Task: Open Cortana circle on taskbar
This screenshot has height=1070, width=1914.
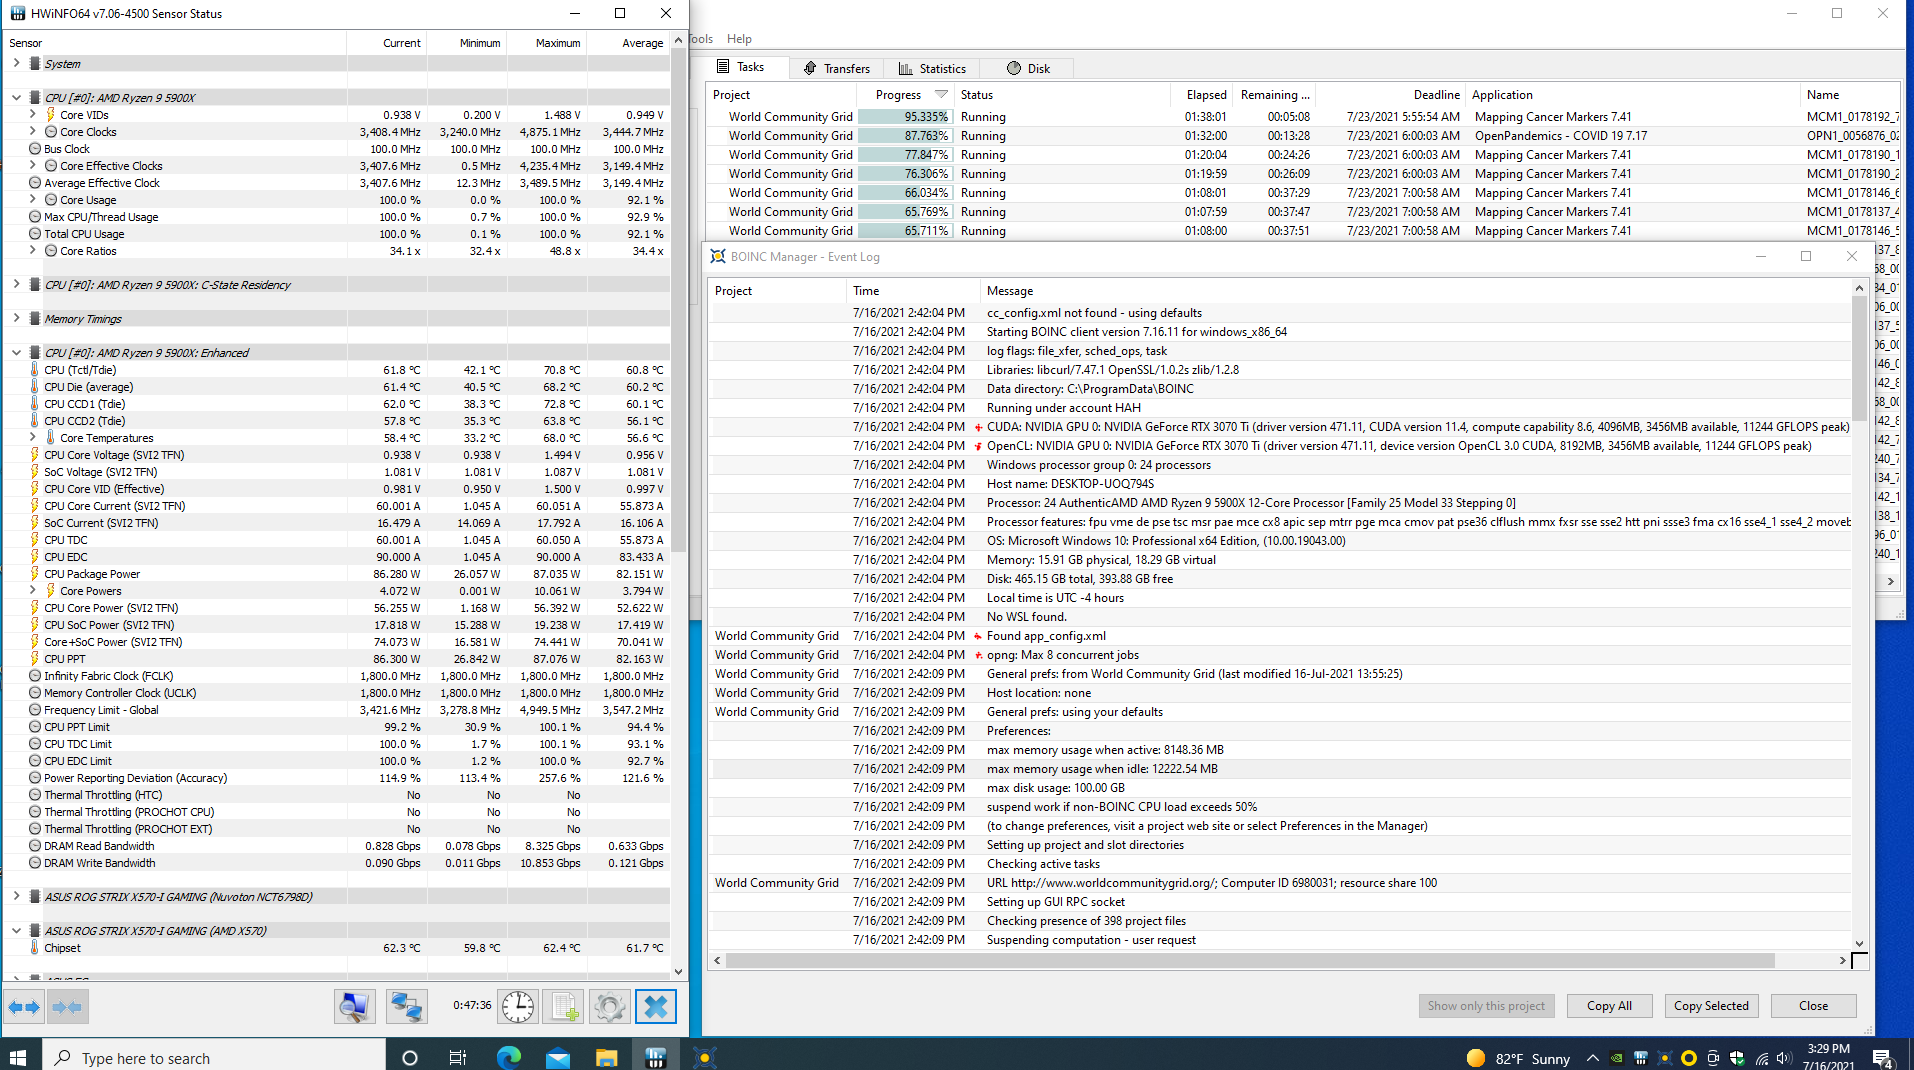Action: 409,1058
